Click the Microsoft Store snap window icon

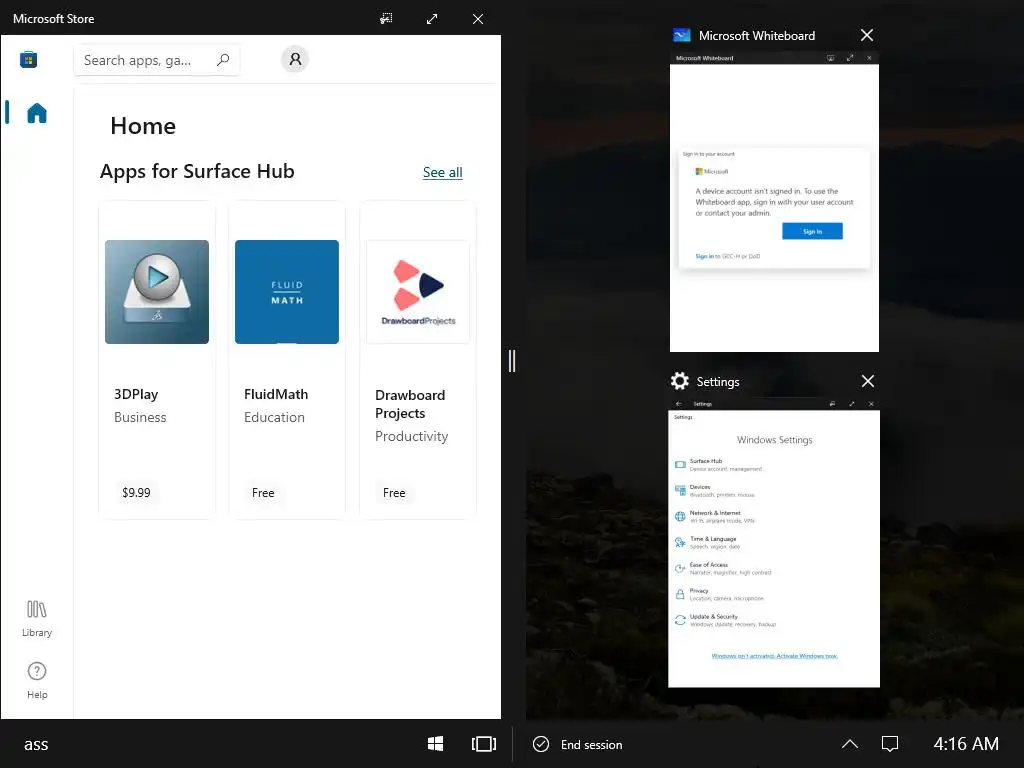coord(387,18)
